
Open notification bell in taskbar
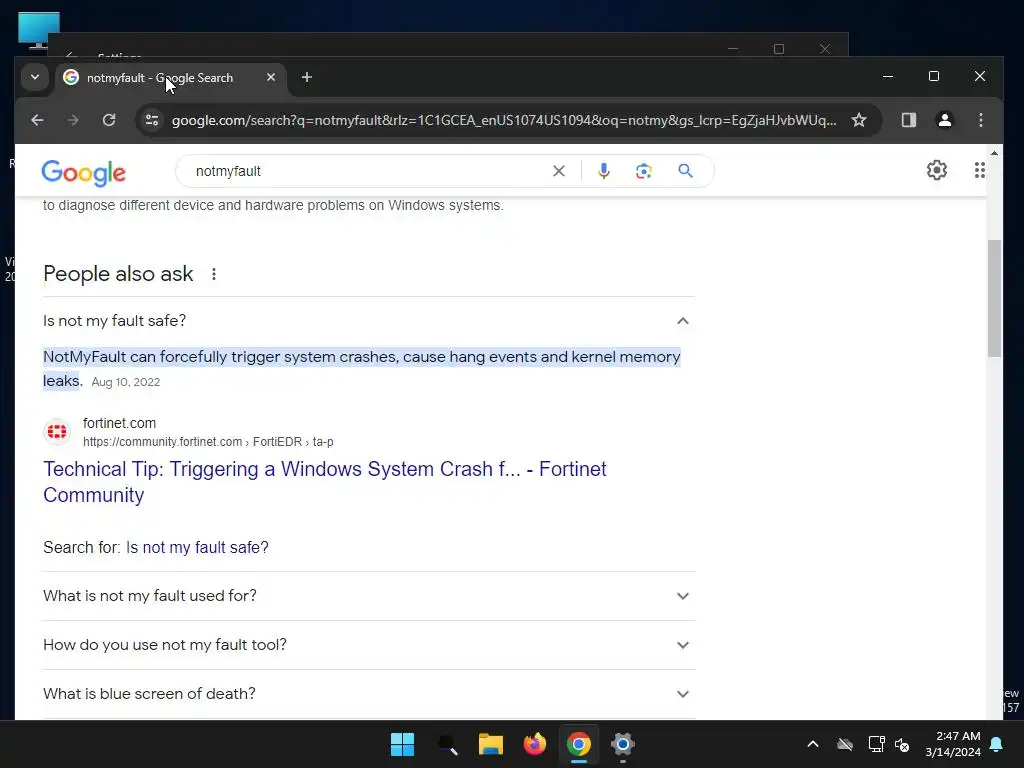[997, 744]
